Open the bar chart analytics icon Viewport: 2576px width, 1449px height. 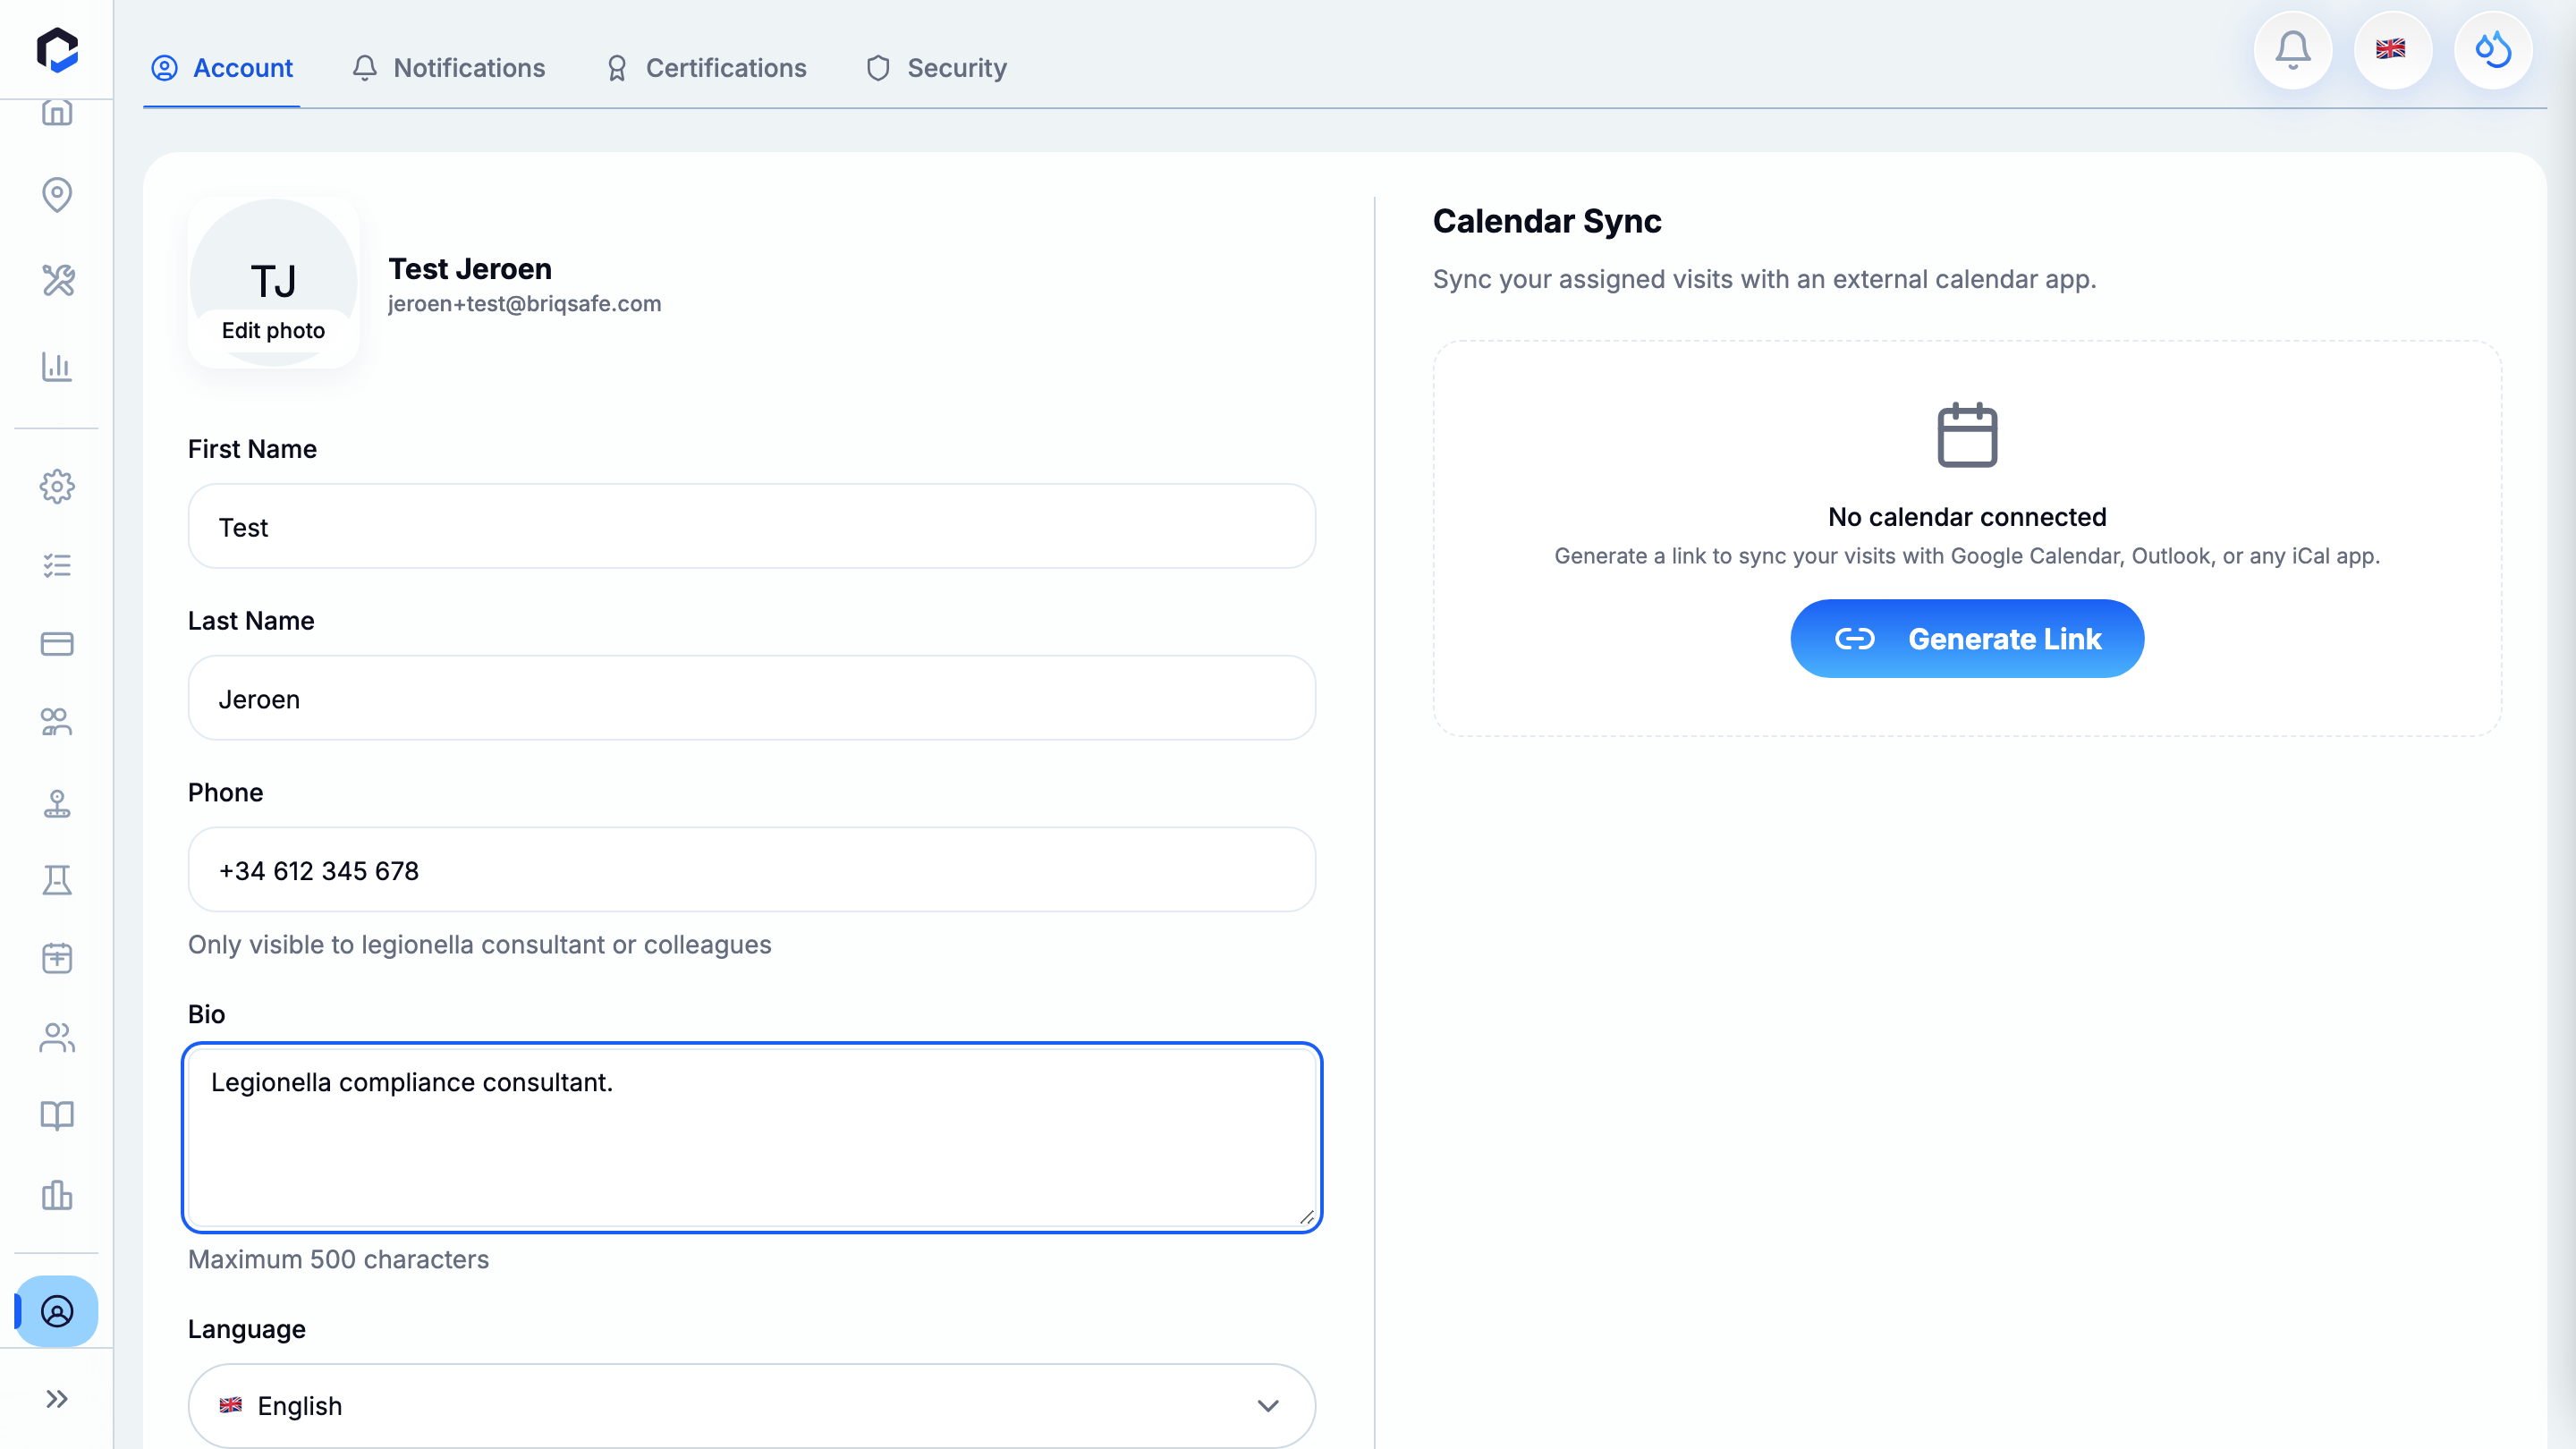[x=57, y=366]
